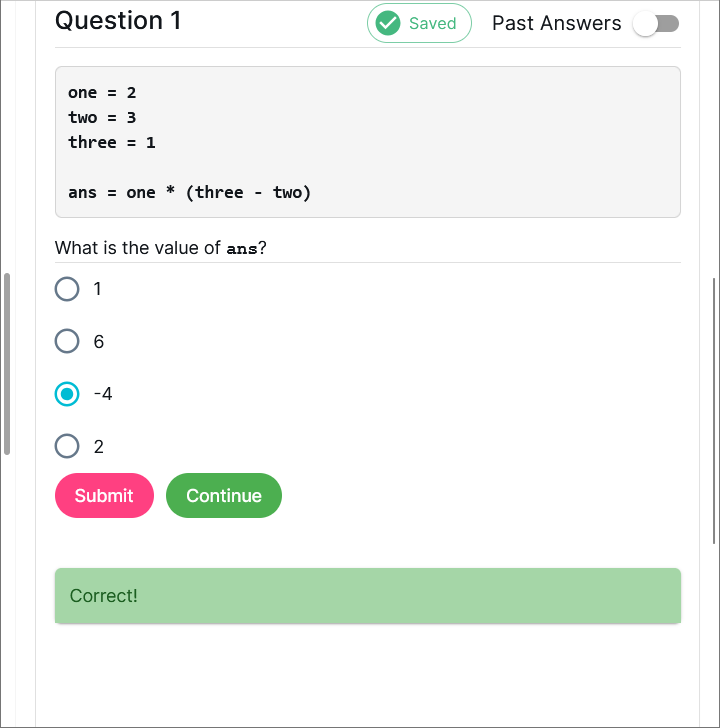Click the Past Answers label
Screen dimensions: 720x728
556,23
